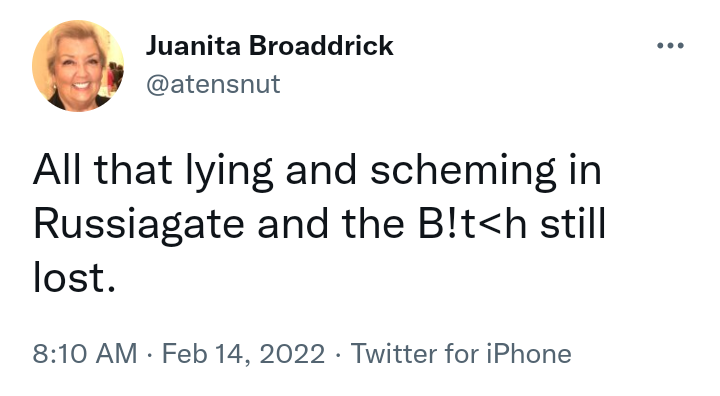Click the word scheming in the tweet

click(x=463, y=170)
